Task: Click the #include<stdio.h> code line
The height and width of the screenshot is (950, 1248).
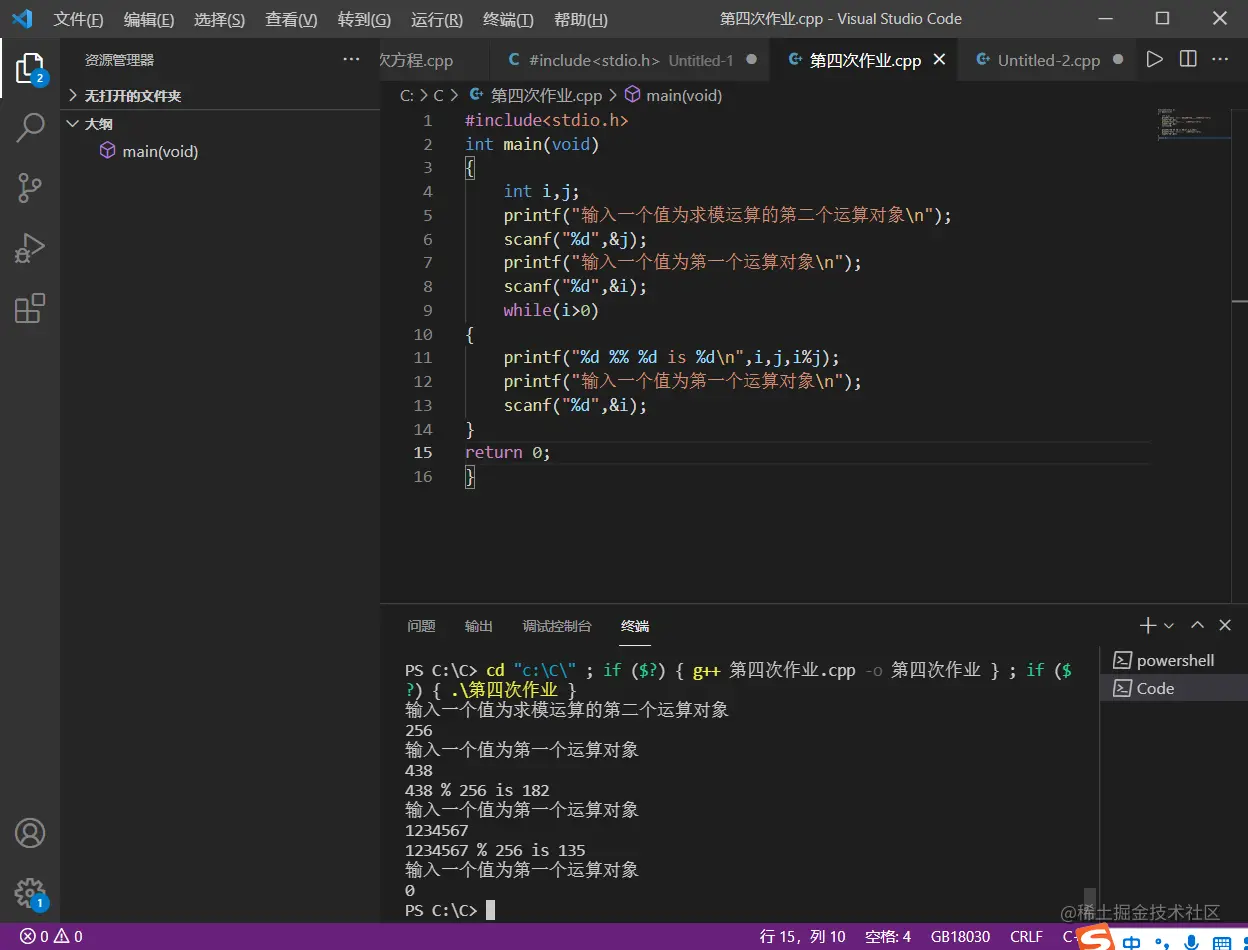Action: point(547,120)
